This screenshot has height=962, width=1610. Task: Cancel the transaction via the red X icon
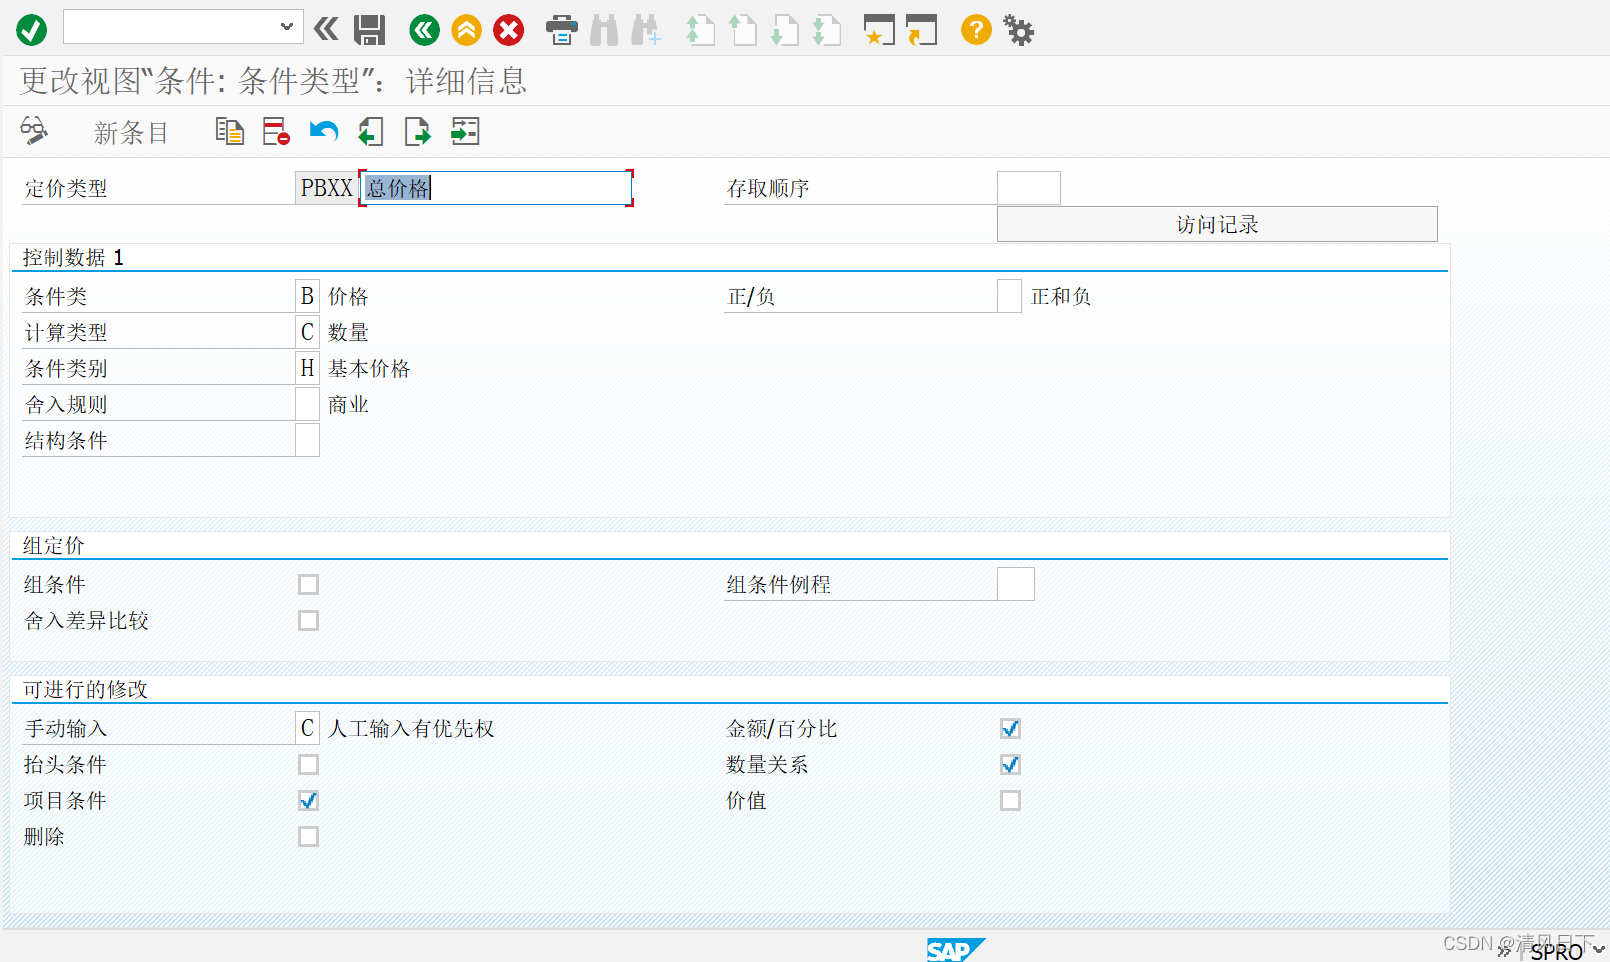click(x=509, y=30)
